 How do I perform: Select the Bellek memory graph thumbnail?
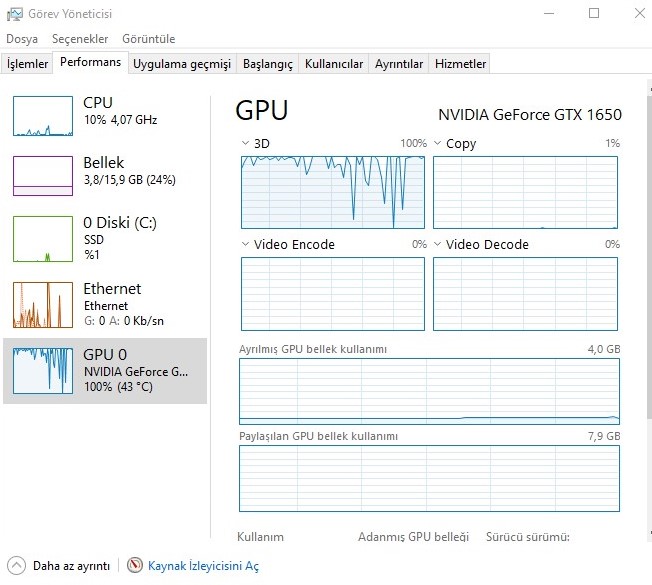(43, 175)
